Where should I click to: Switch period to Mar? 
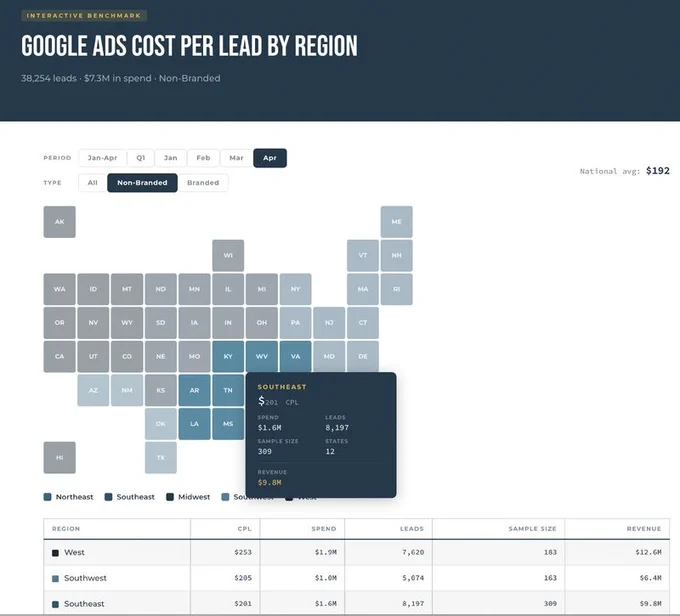236,158
